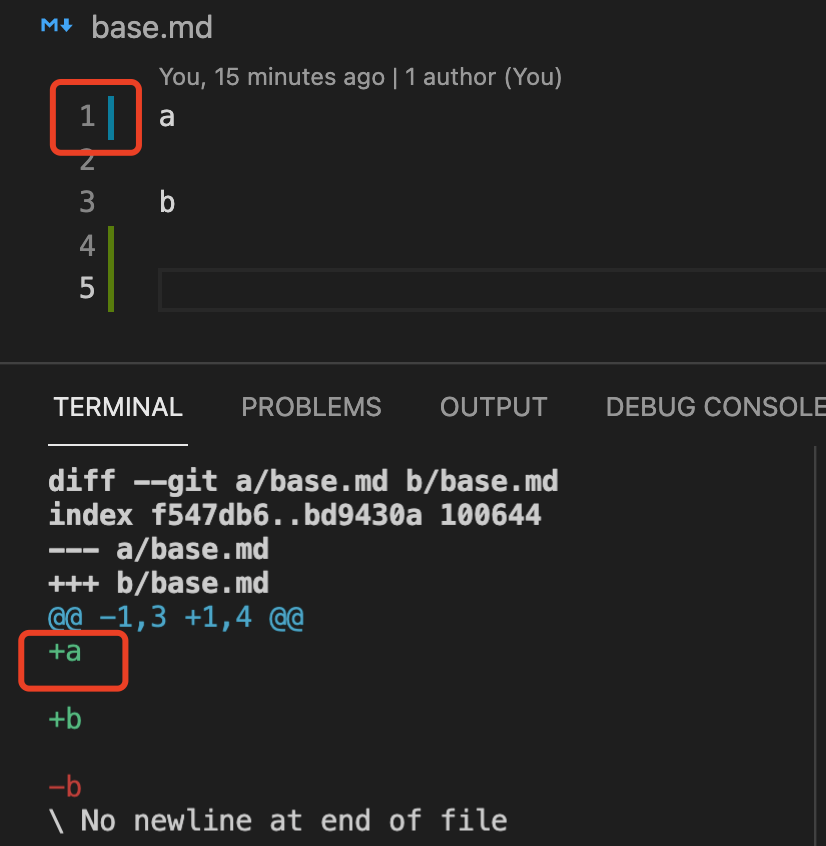Click the Markdown file icon beside base.md
Image resolution: width=826 pixels, height=846 pixels.
(57, 25)
